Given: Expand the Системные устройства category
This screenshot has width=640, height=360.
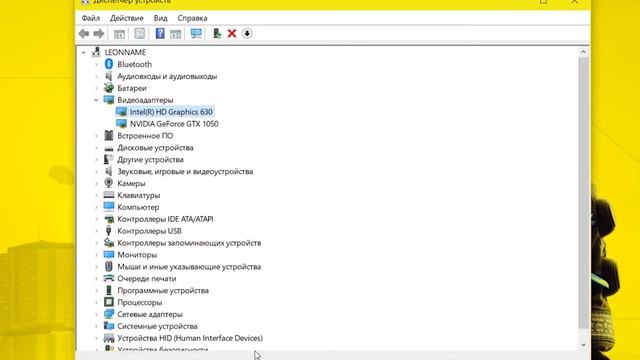Looking at the screenshot, I should tap(96, 326).
